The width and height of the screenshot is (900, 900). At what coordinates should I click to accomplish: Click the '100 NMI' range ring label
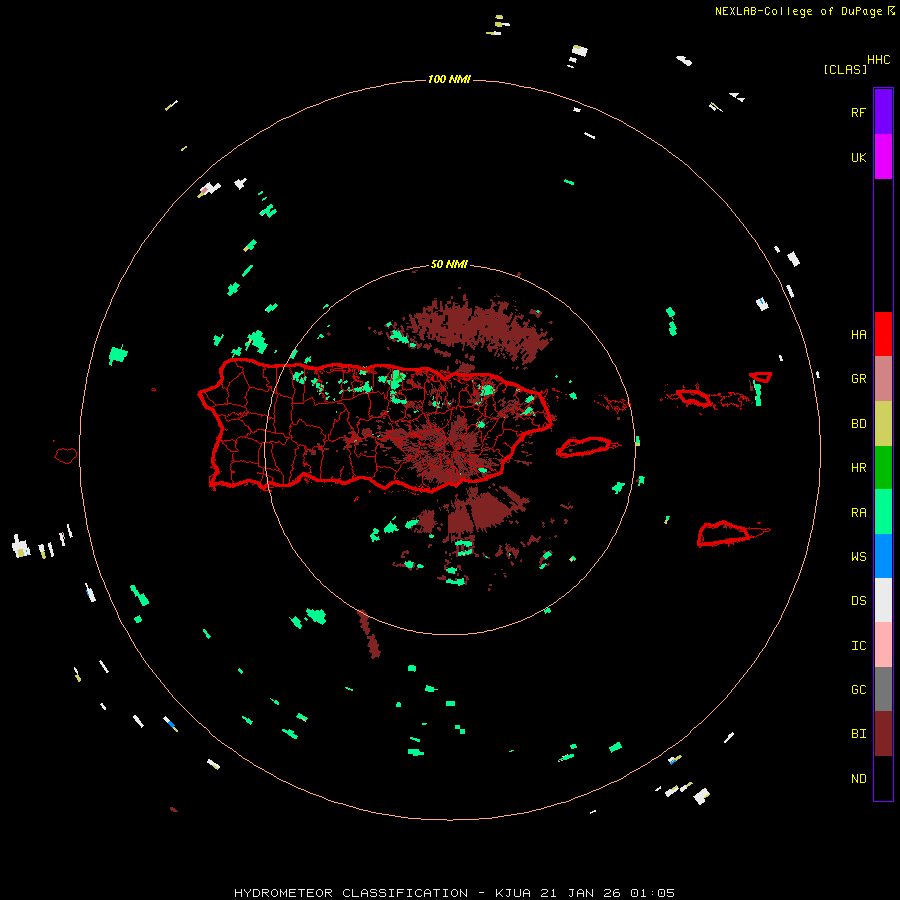449,79
